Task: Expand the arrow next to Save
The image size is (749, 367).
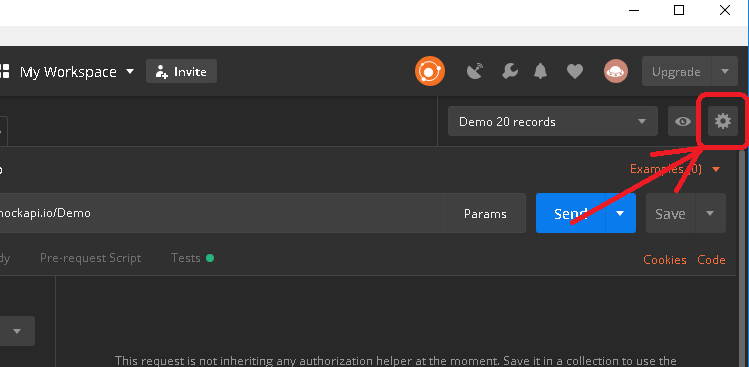Action: (x=710, y=213)
